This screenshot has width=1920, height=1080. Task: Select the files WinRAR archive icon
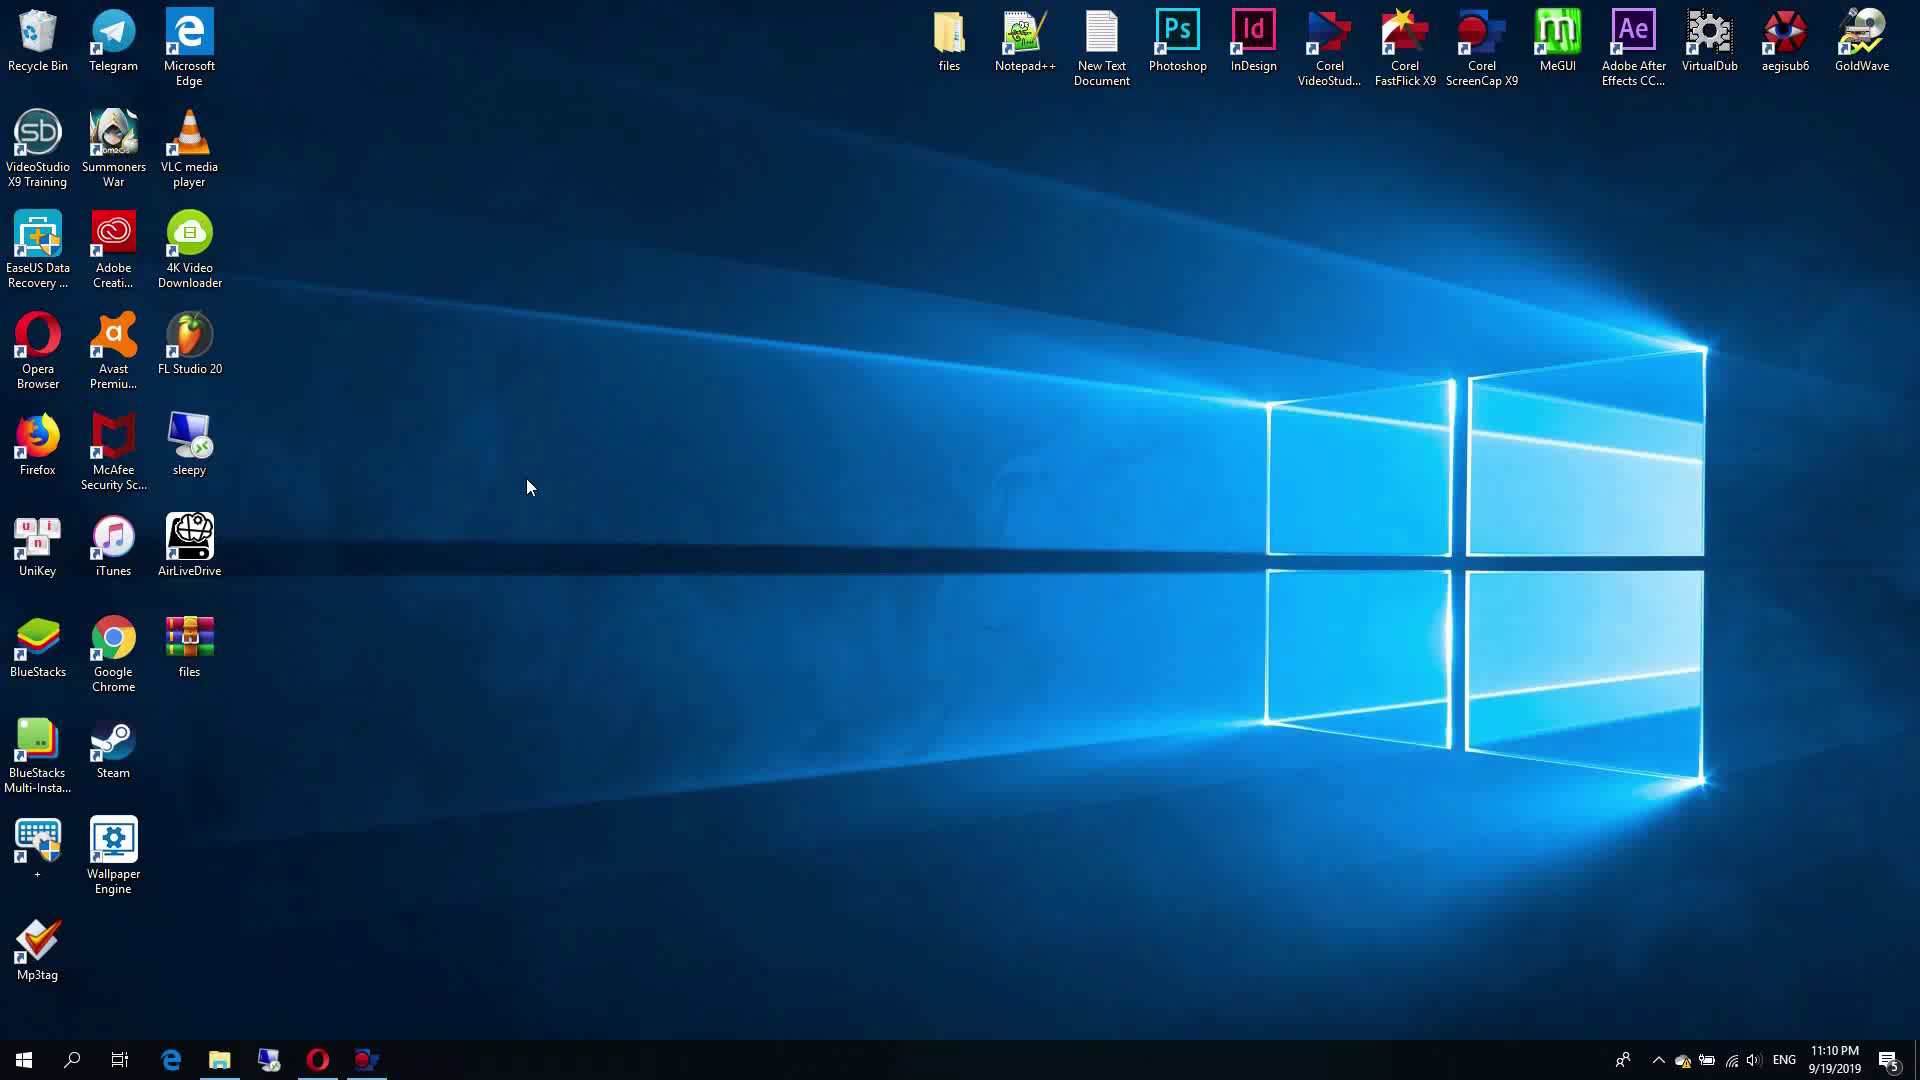click(189, 646)
